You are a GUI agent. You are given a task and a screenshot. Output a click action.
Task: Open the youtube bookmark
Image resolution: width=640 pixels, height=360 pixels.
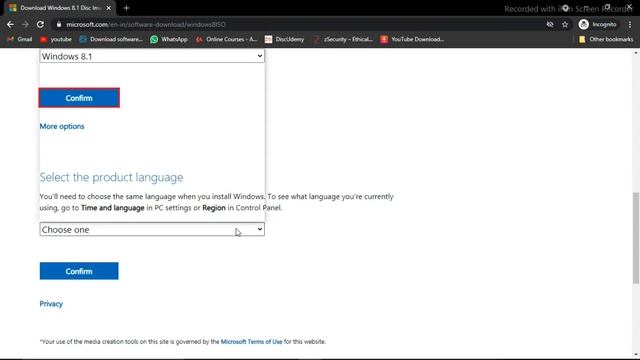[x=56, y=39]
